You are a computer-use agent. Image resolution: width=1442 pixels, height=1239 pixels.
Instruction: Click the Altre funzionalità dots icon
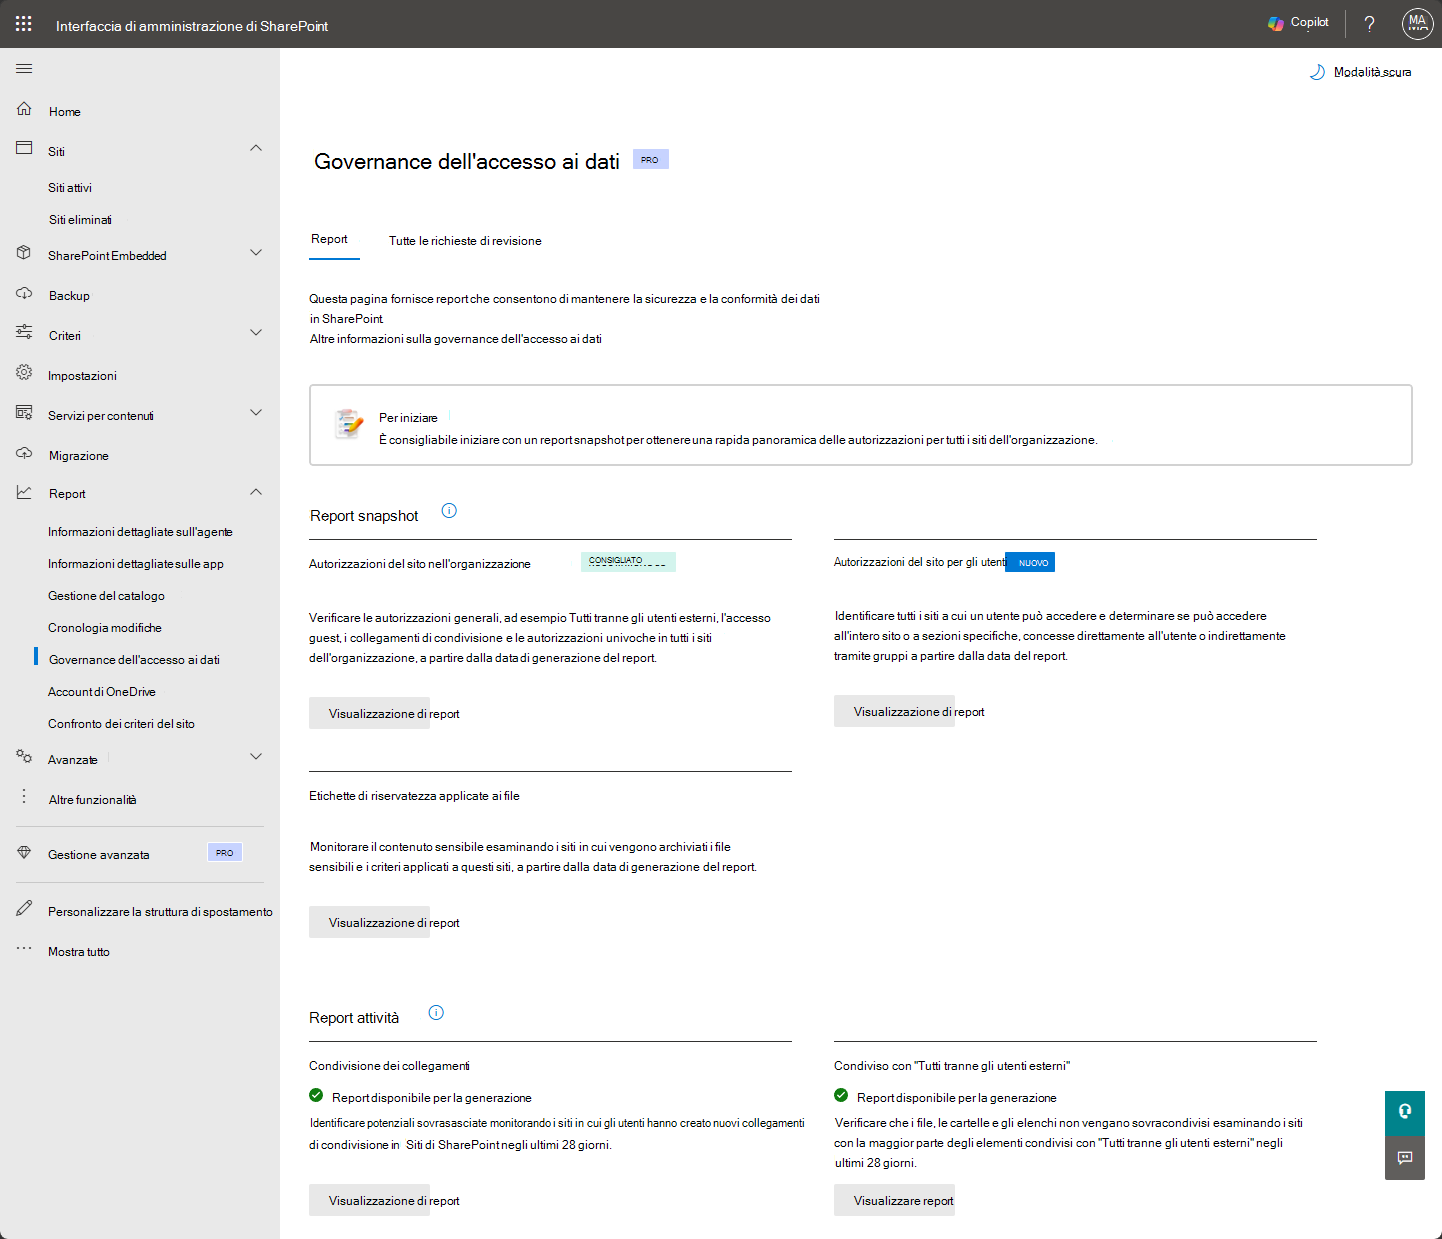(24, 797)
